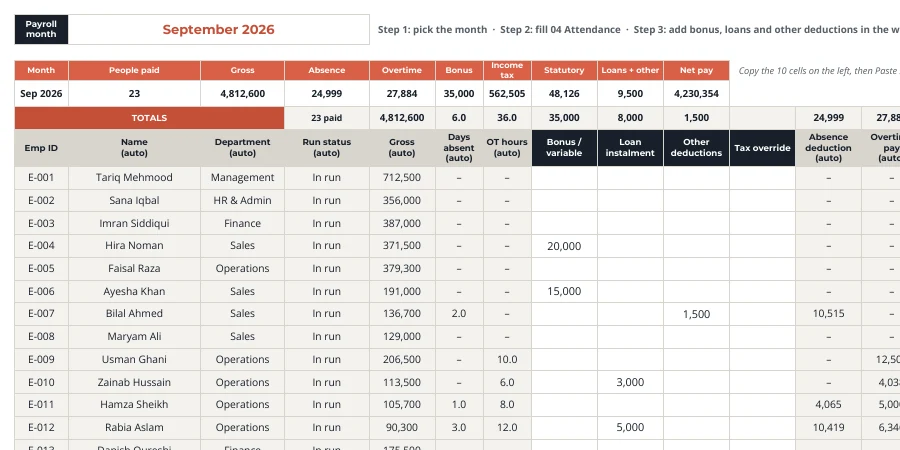Select the name Hamza Sheikh

[134, 405]
